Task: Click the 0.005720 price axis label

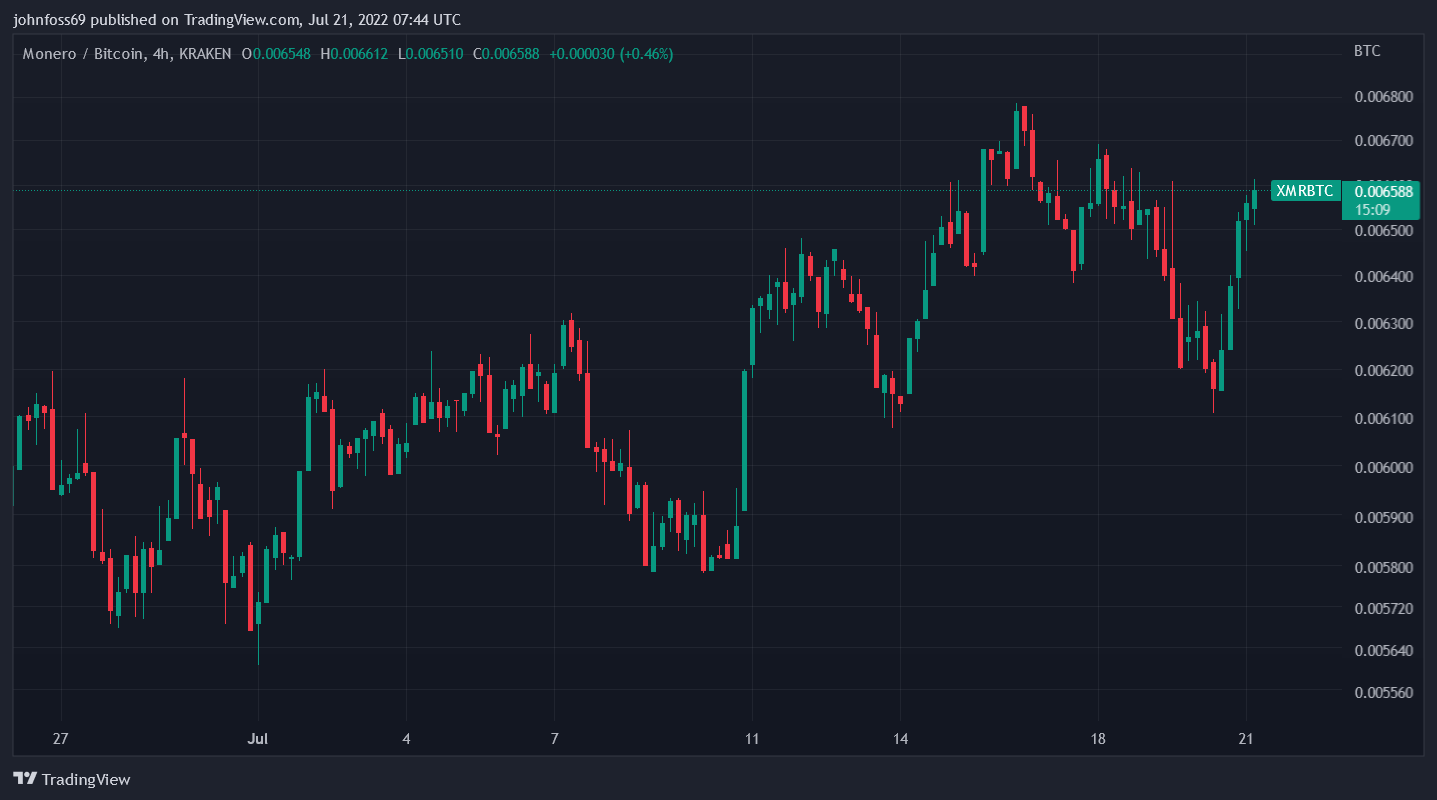Action: (x=1384, y=608)
